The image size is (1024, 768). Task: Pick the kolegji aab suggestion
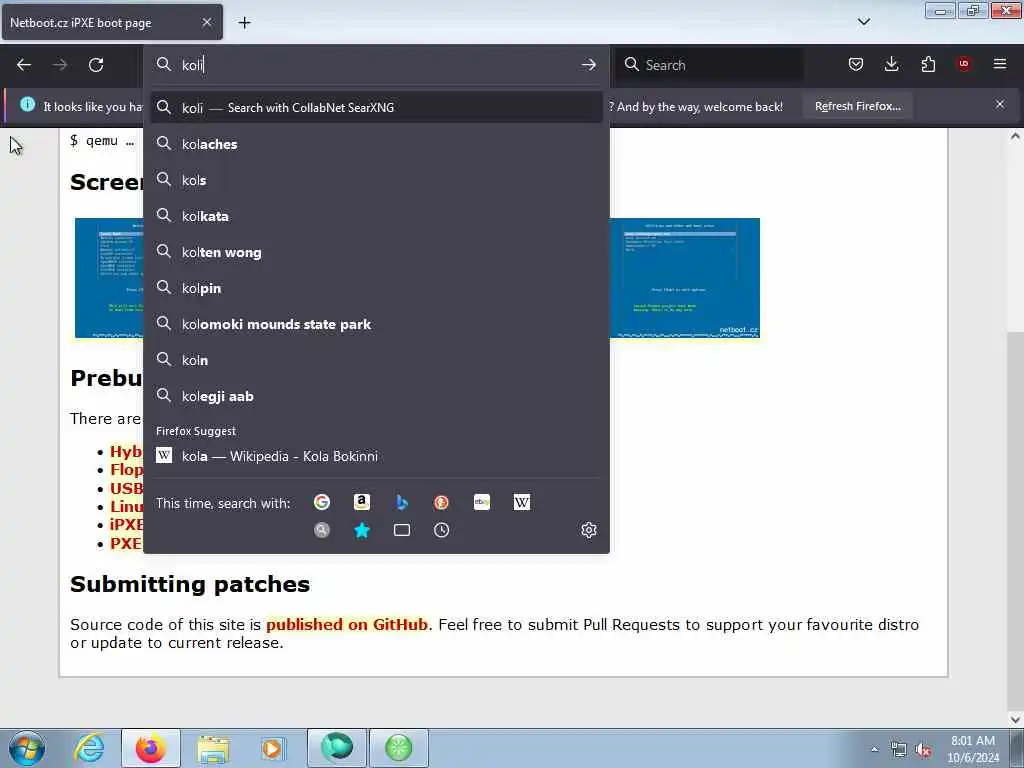coord(376,396)
